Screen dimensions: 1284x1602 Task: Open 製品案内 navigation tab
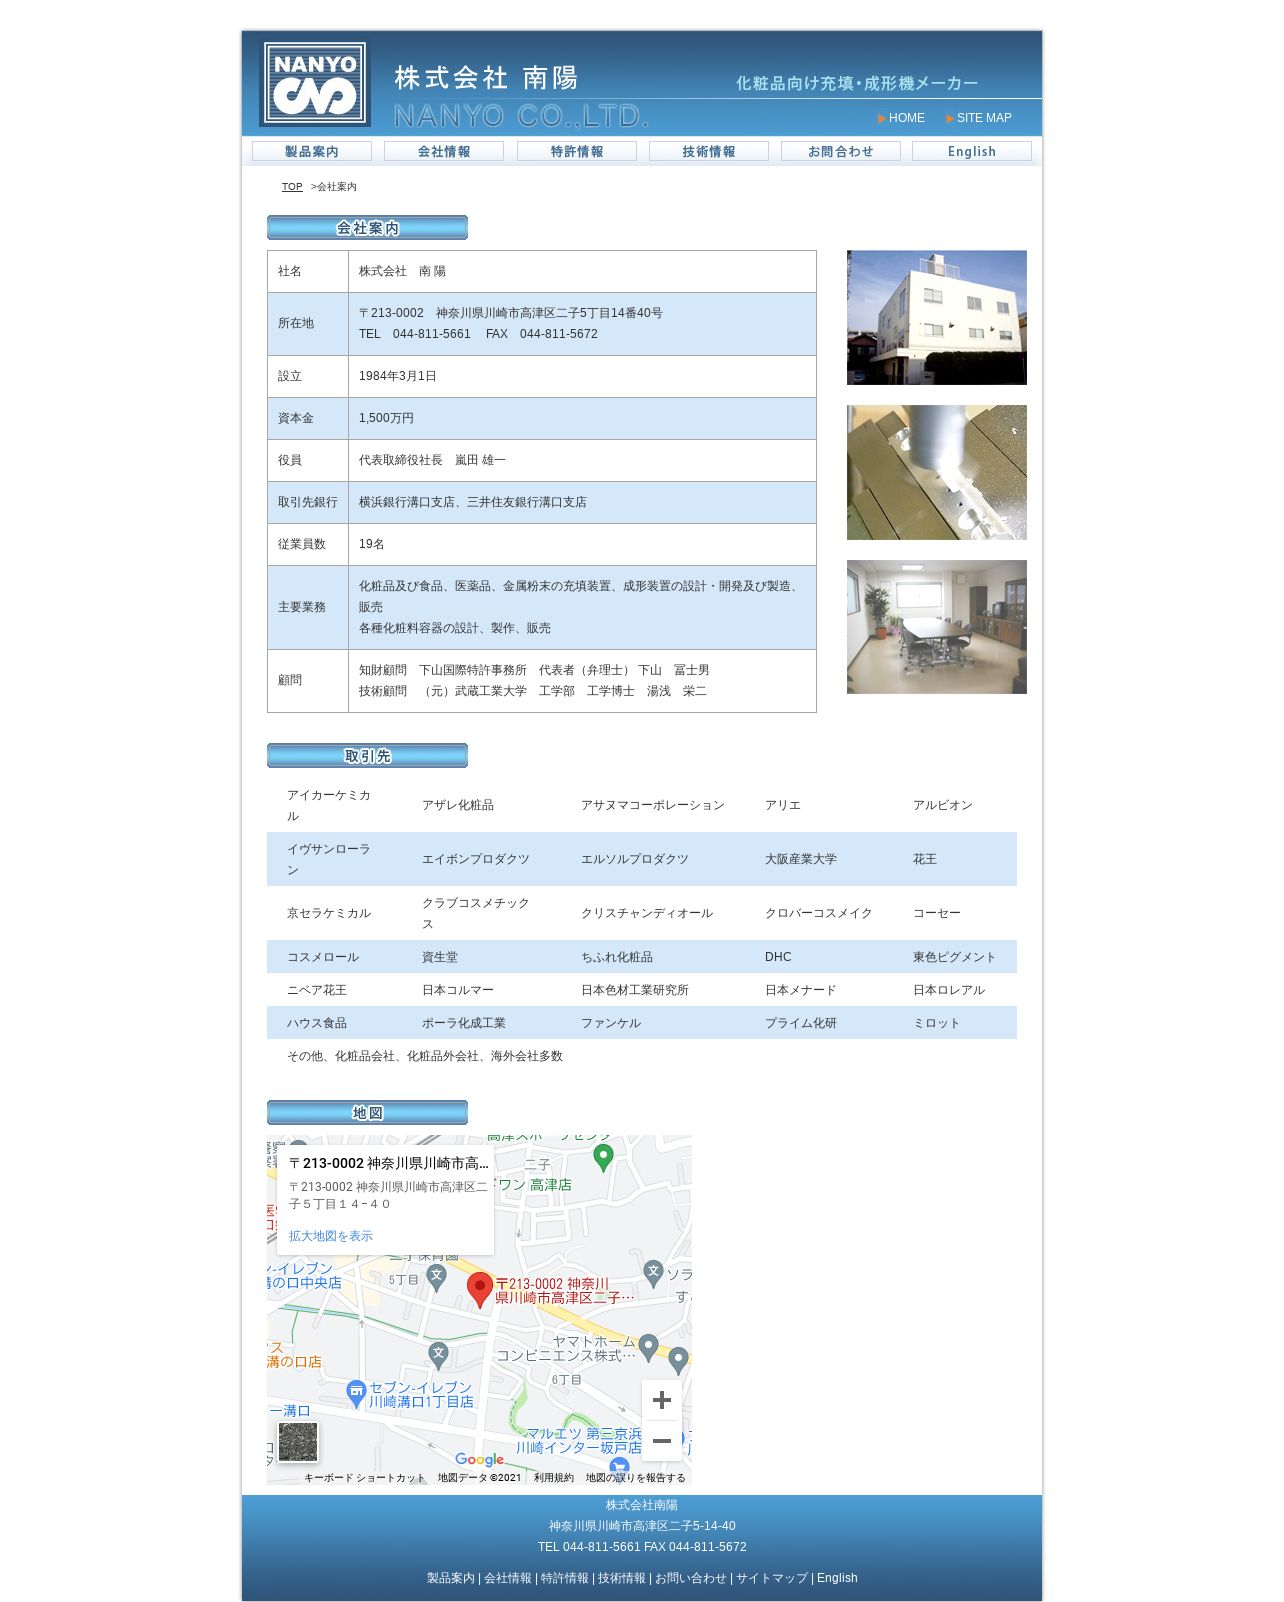pos(312,151)
